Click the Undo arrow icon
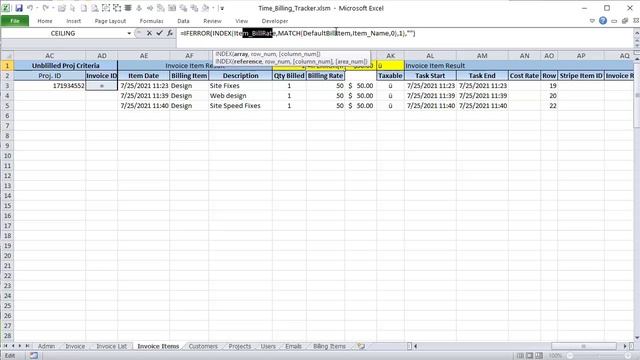This screenshot has height=360, width=640. coord(30,8)
